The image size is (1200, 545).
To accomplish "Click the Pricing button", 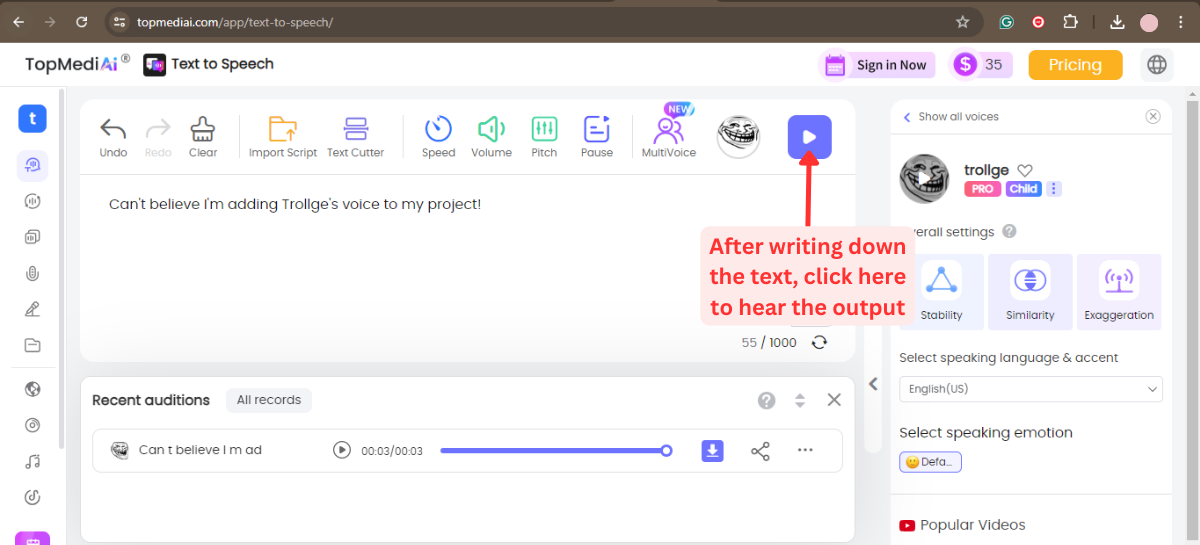I will click(1075, 65).
